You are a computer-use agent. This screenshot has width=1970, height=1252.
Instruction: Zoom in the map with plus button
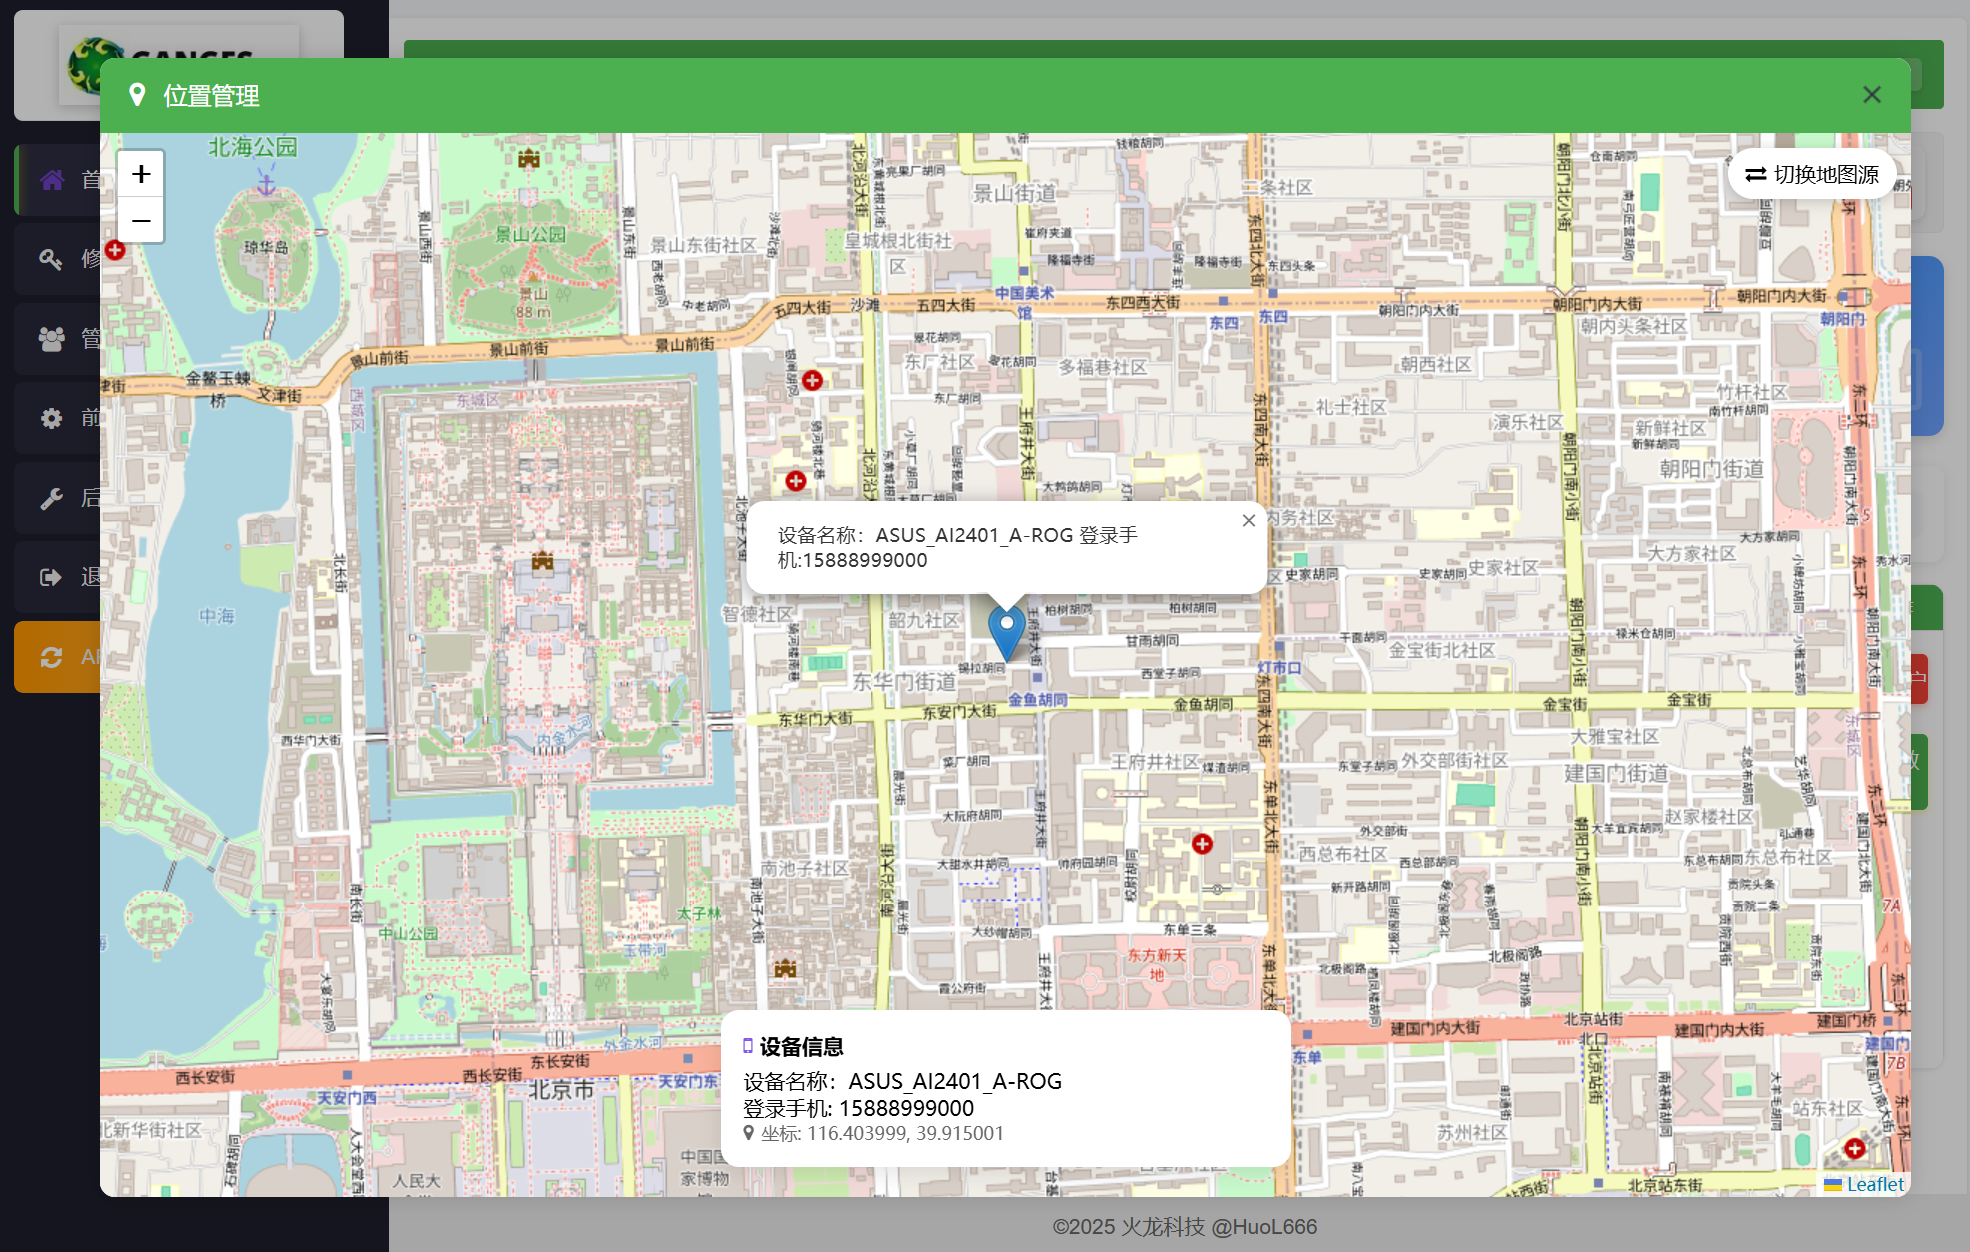pyautogui.click(x=141, y=174)
